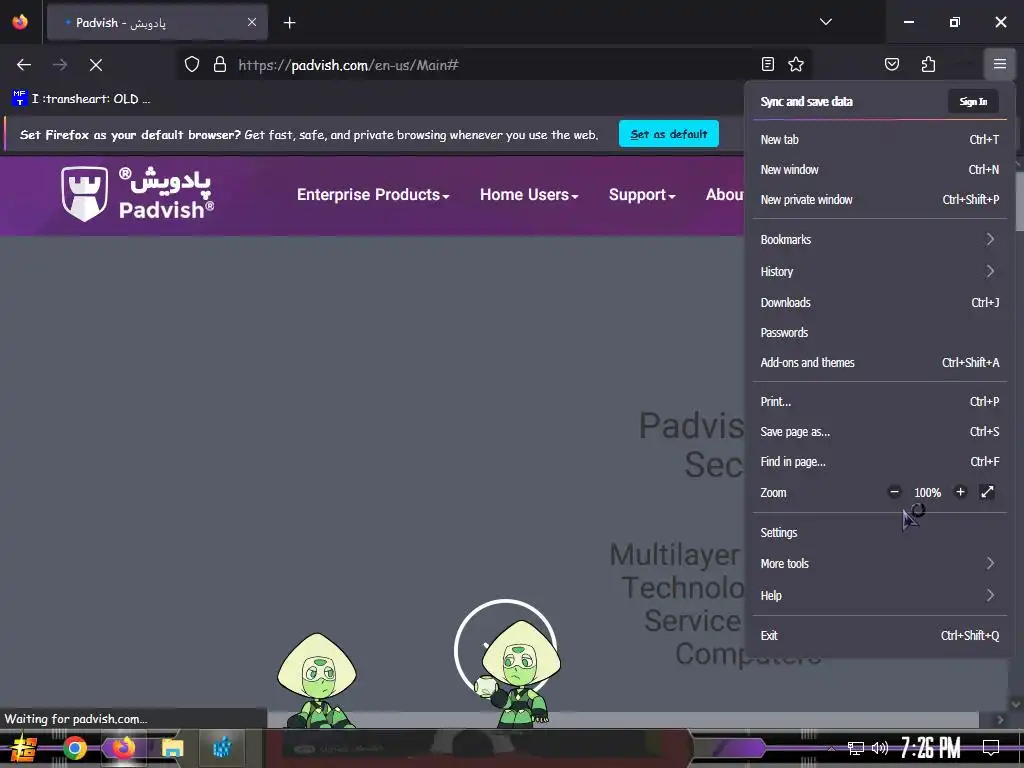Viewport: 1024px width, 768px height.
Task: List all tabs dropdown arrow
Action: pyautogui.click(x=825, y=22)
